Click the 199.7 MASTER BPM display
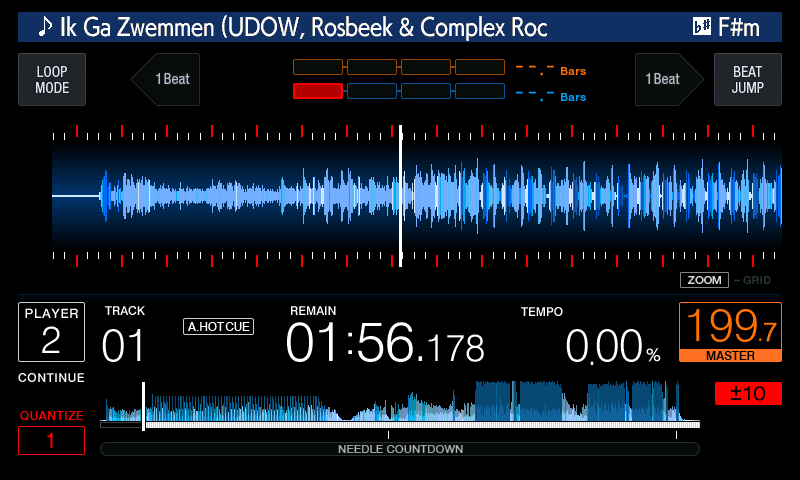Screen dimensions: 800x480 (730, 332)
